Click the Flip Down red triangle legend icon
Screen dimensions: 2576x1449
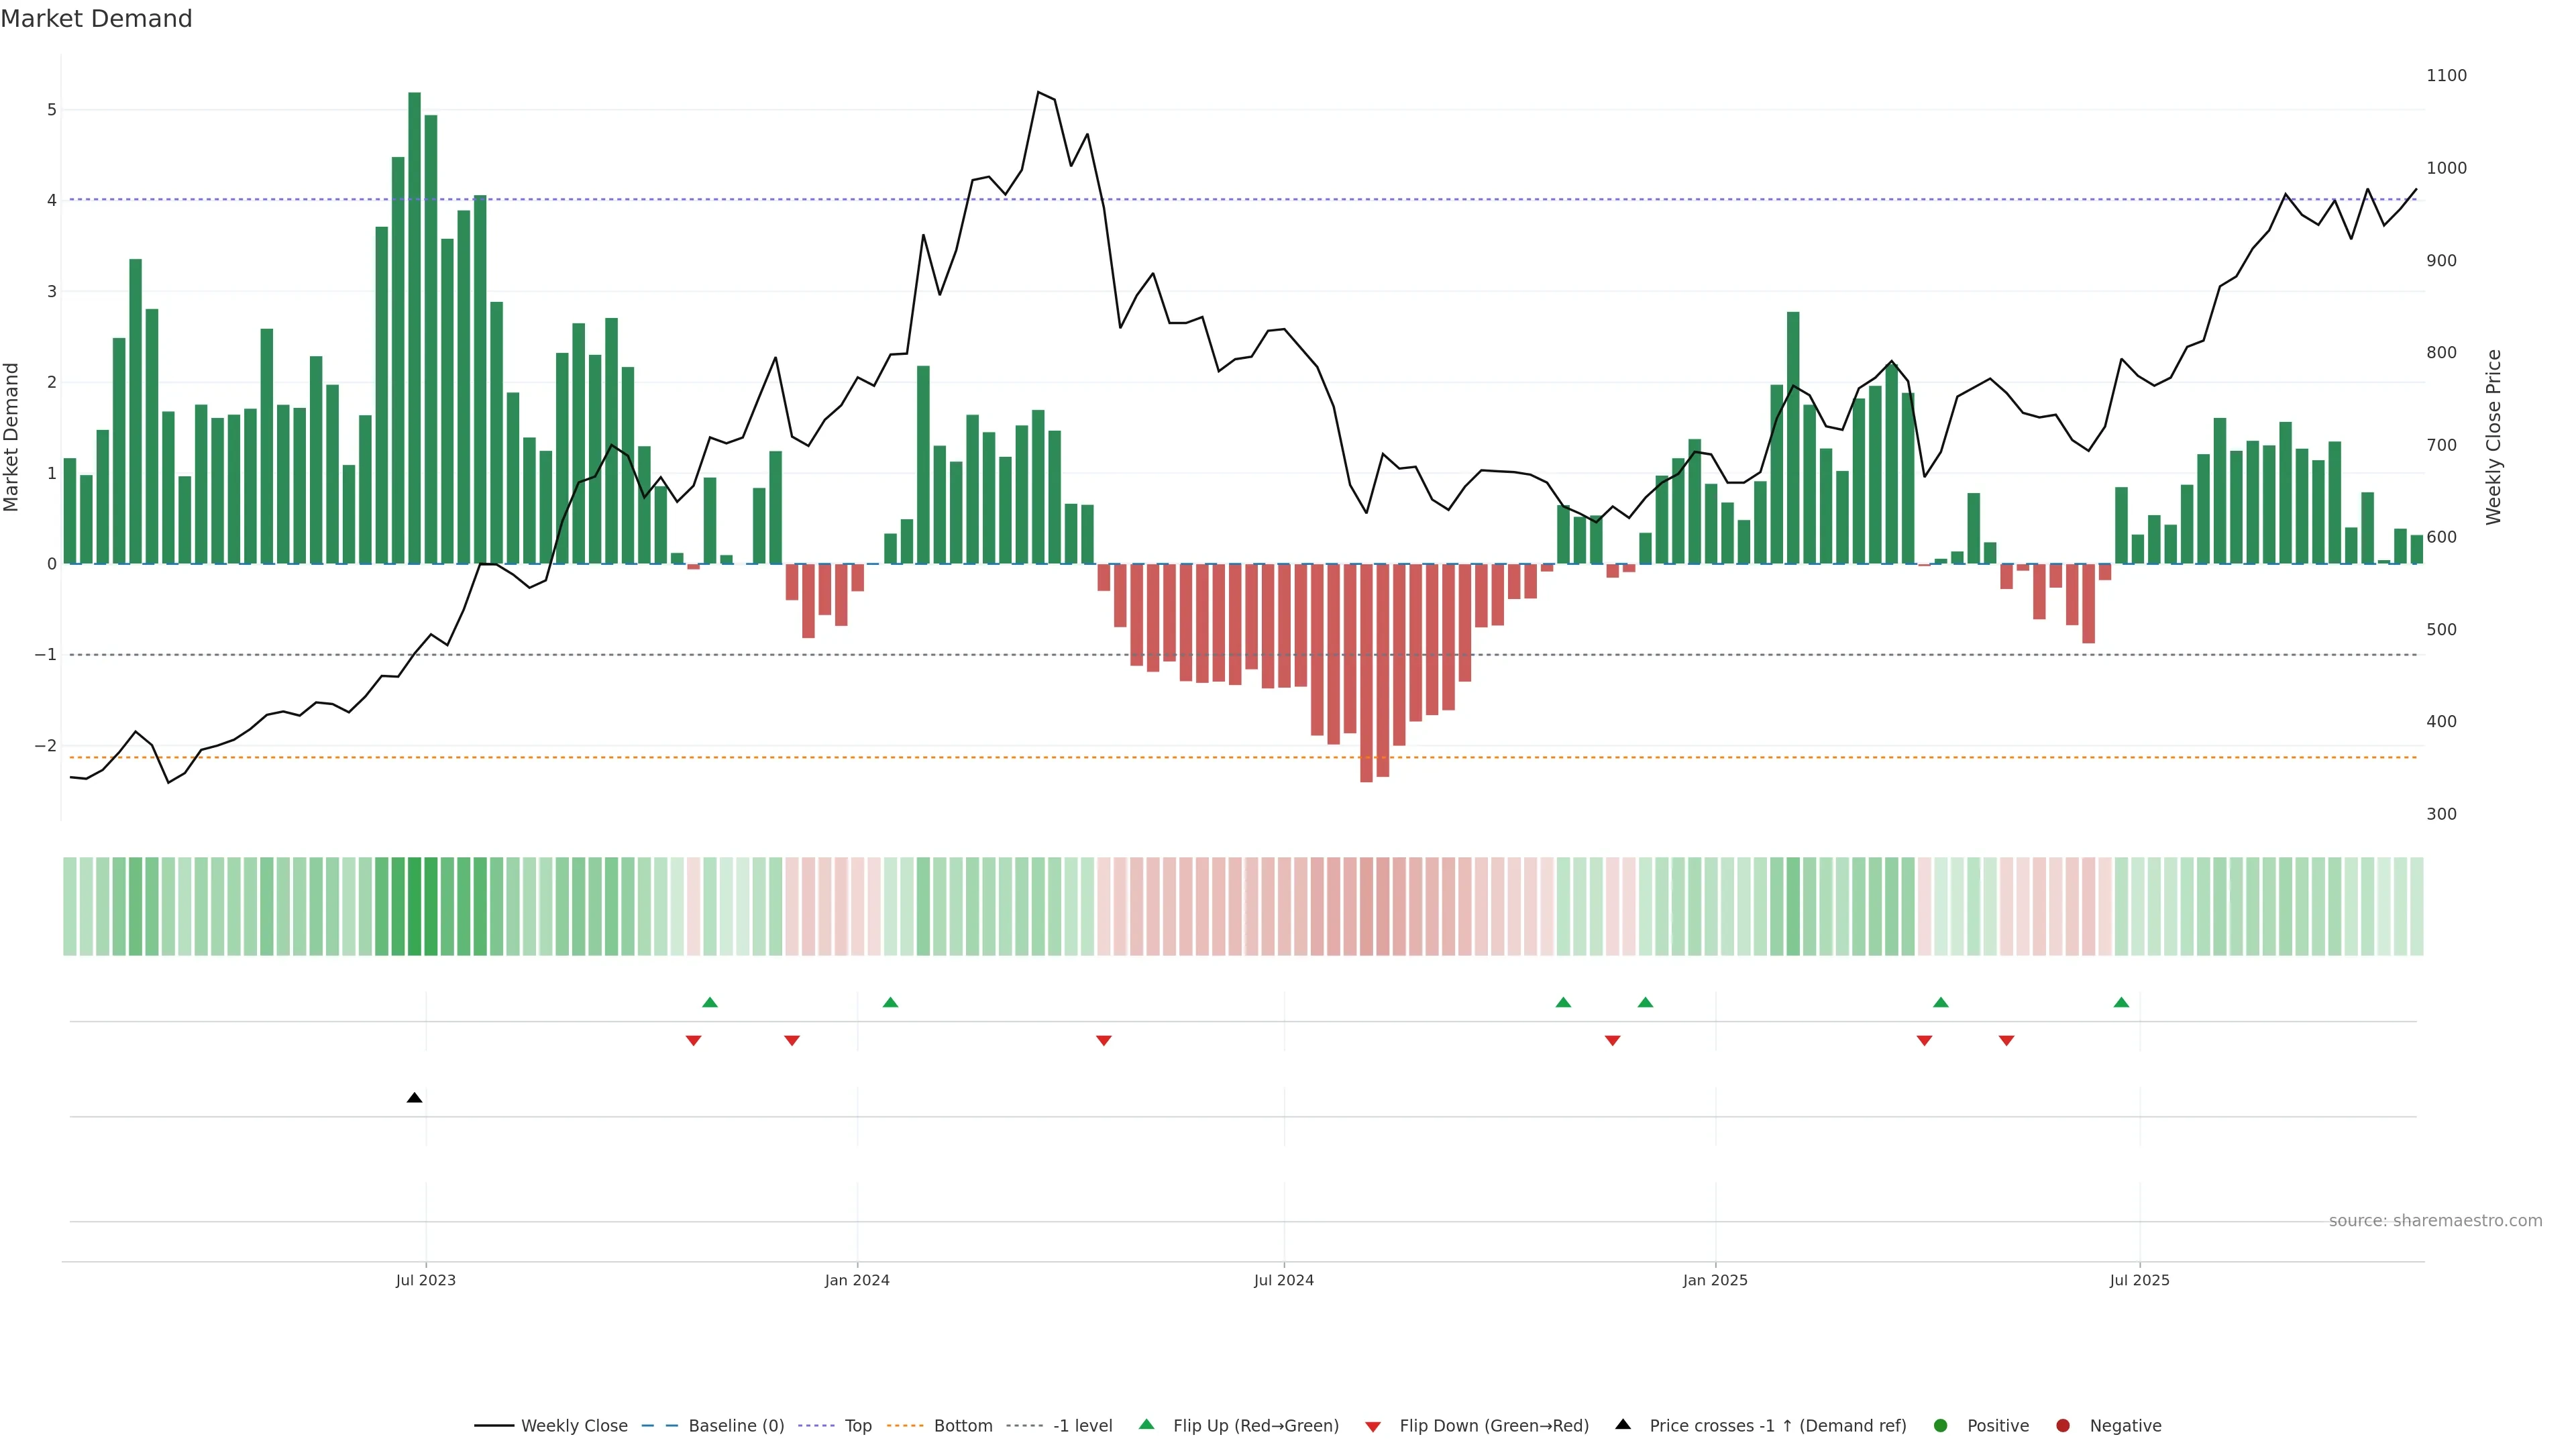(x=1373, y=1426)
